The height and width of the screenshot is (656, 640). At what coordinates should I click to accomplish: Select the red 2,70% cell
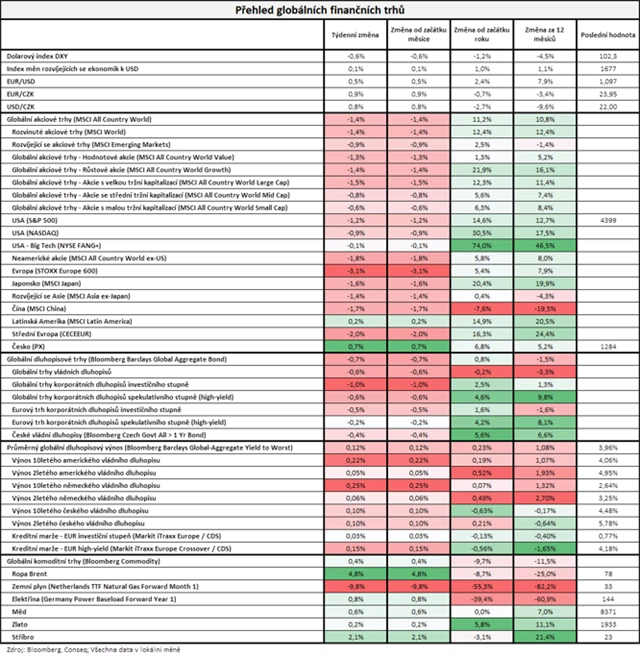pyautogui.click(x=545, y=497)
